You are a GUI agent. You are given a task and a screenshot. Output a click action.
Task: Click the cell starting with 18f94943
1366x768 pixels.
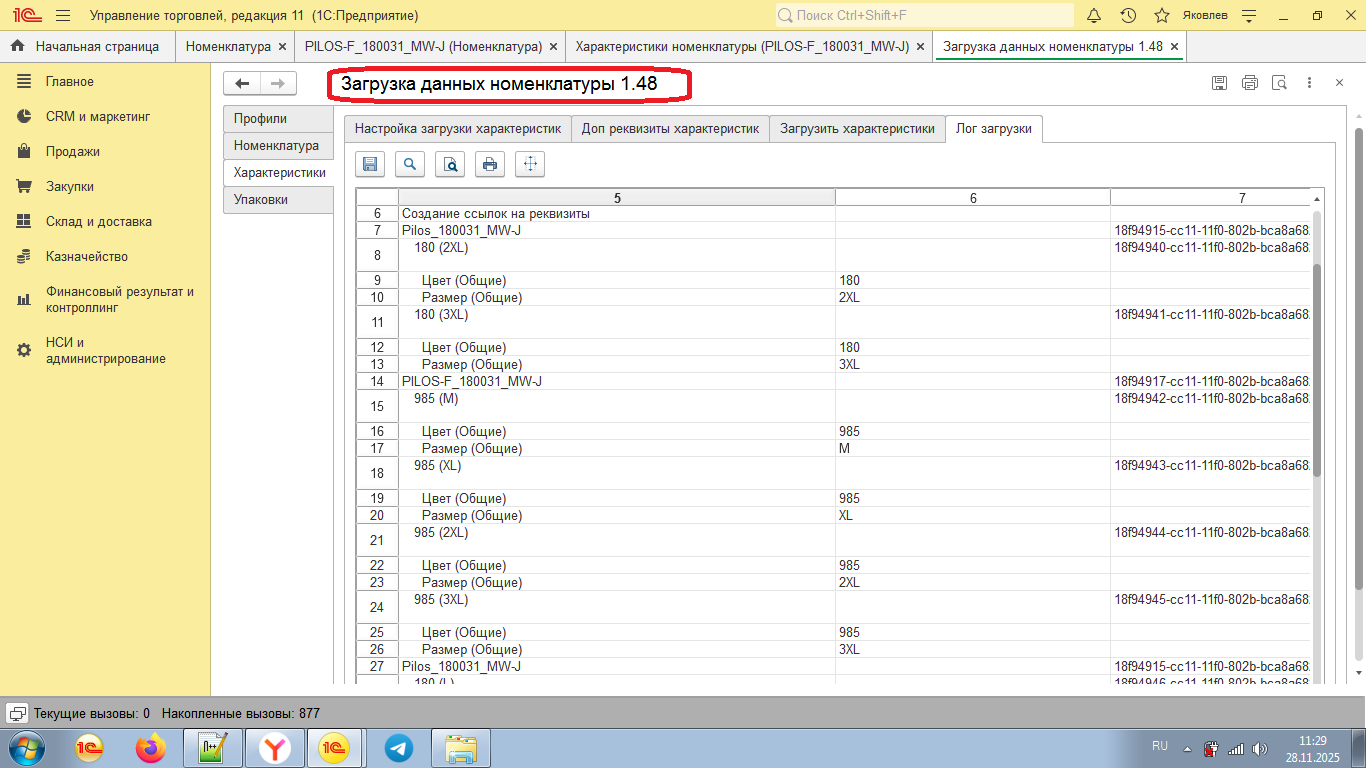[x=1210, y=474]
